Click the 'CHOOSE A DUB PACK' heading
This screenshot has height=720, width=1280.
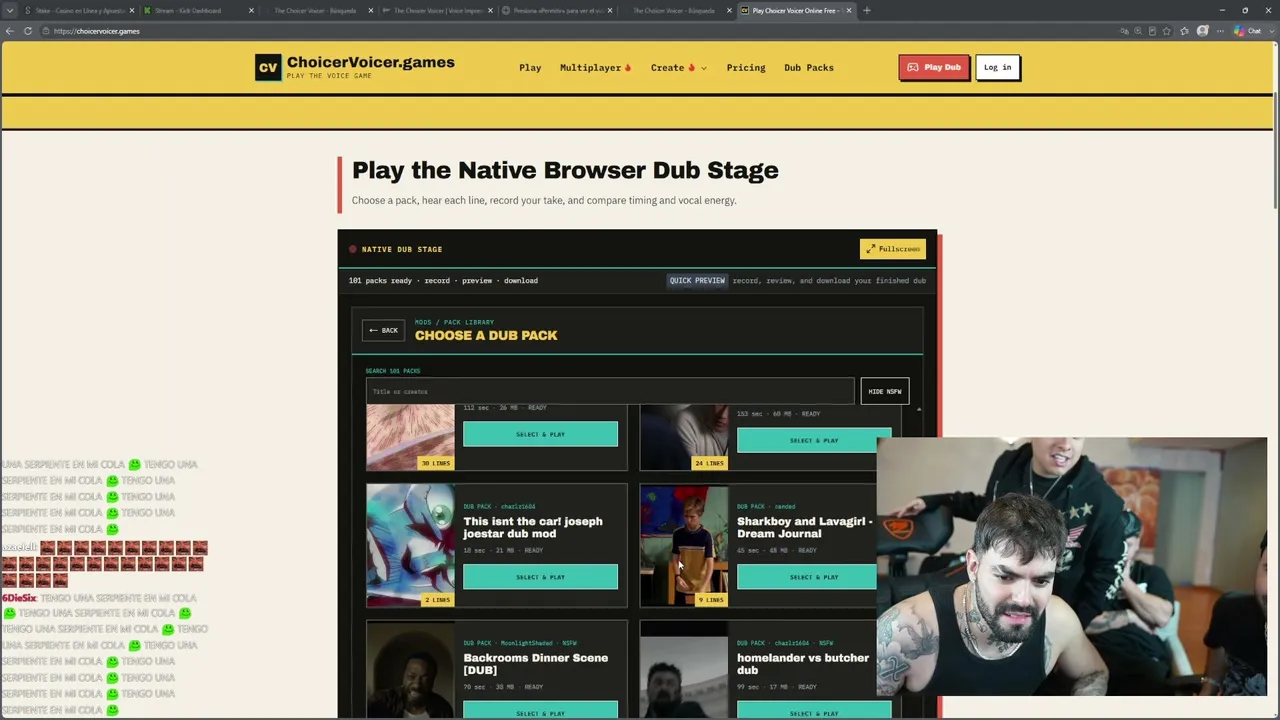click(x=486, y=336)
